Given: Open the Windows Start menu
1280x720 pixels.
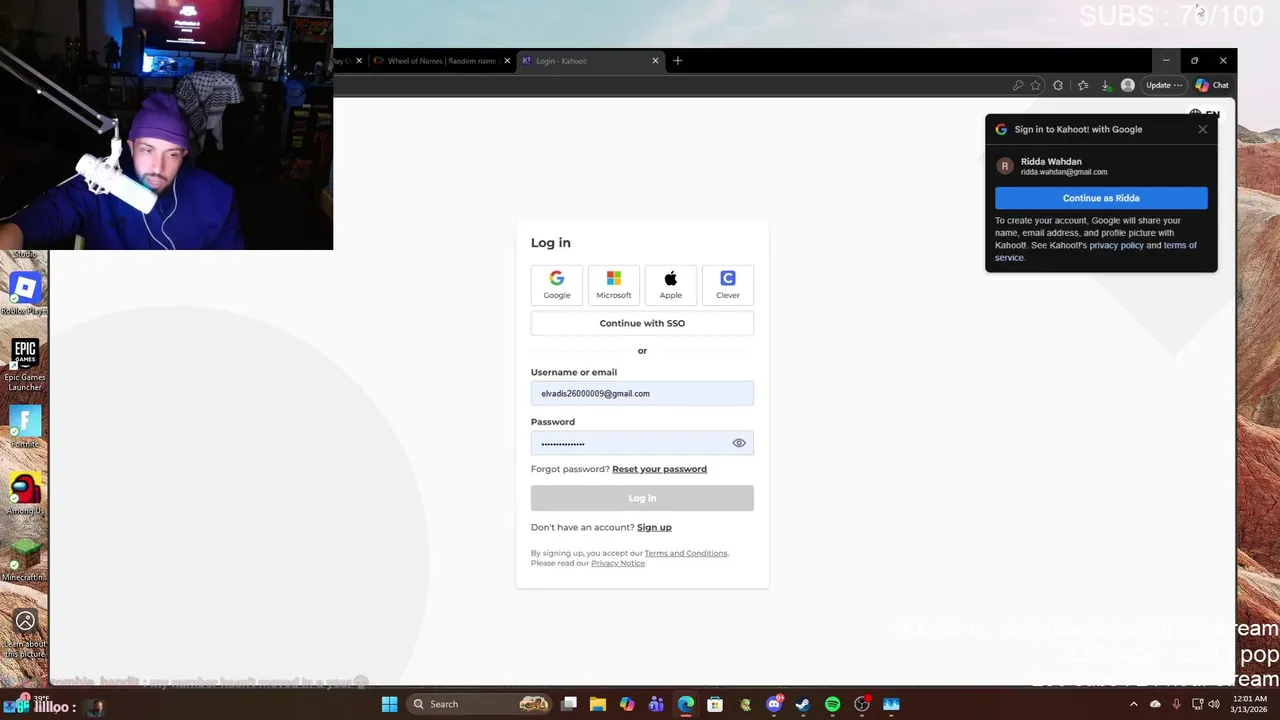Looking at the screenshot, I should tap(389, 704).
